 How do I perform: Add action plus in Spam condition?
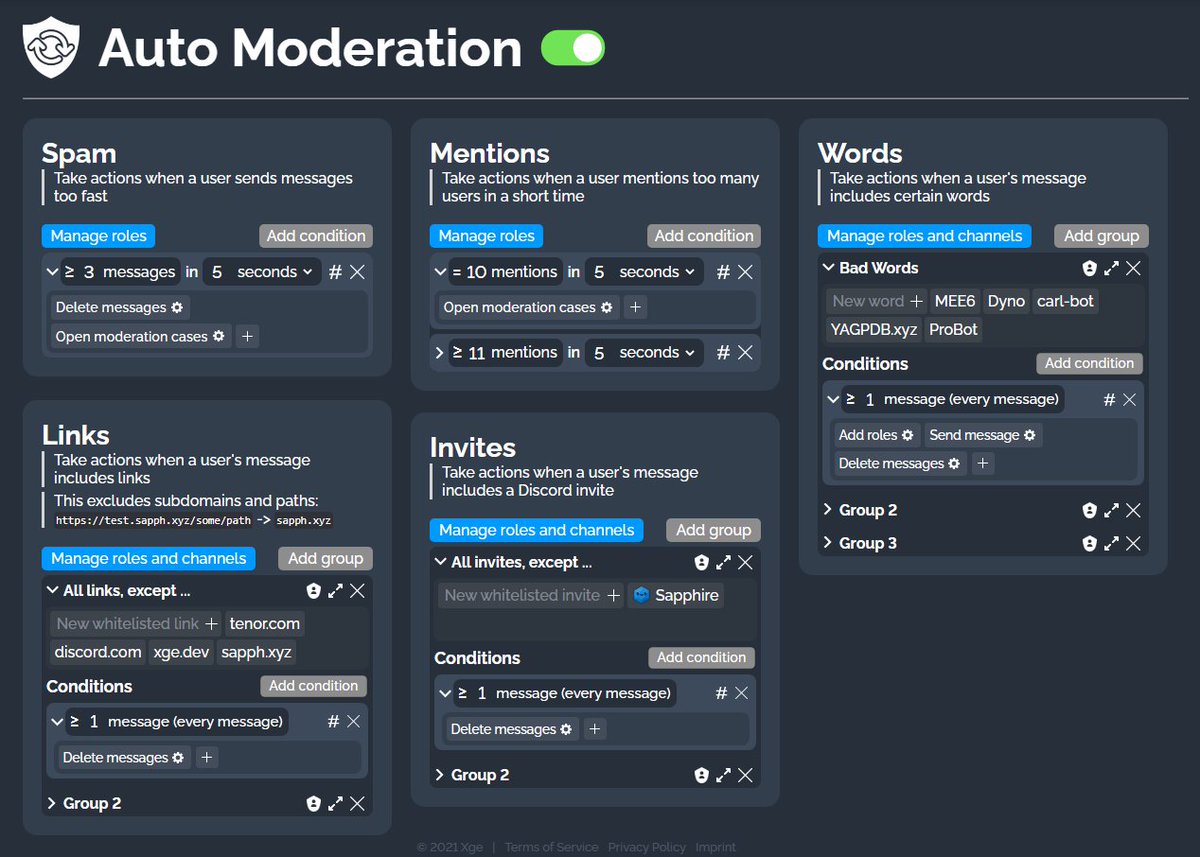pyautogui.click(x=248, y=337)
